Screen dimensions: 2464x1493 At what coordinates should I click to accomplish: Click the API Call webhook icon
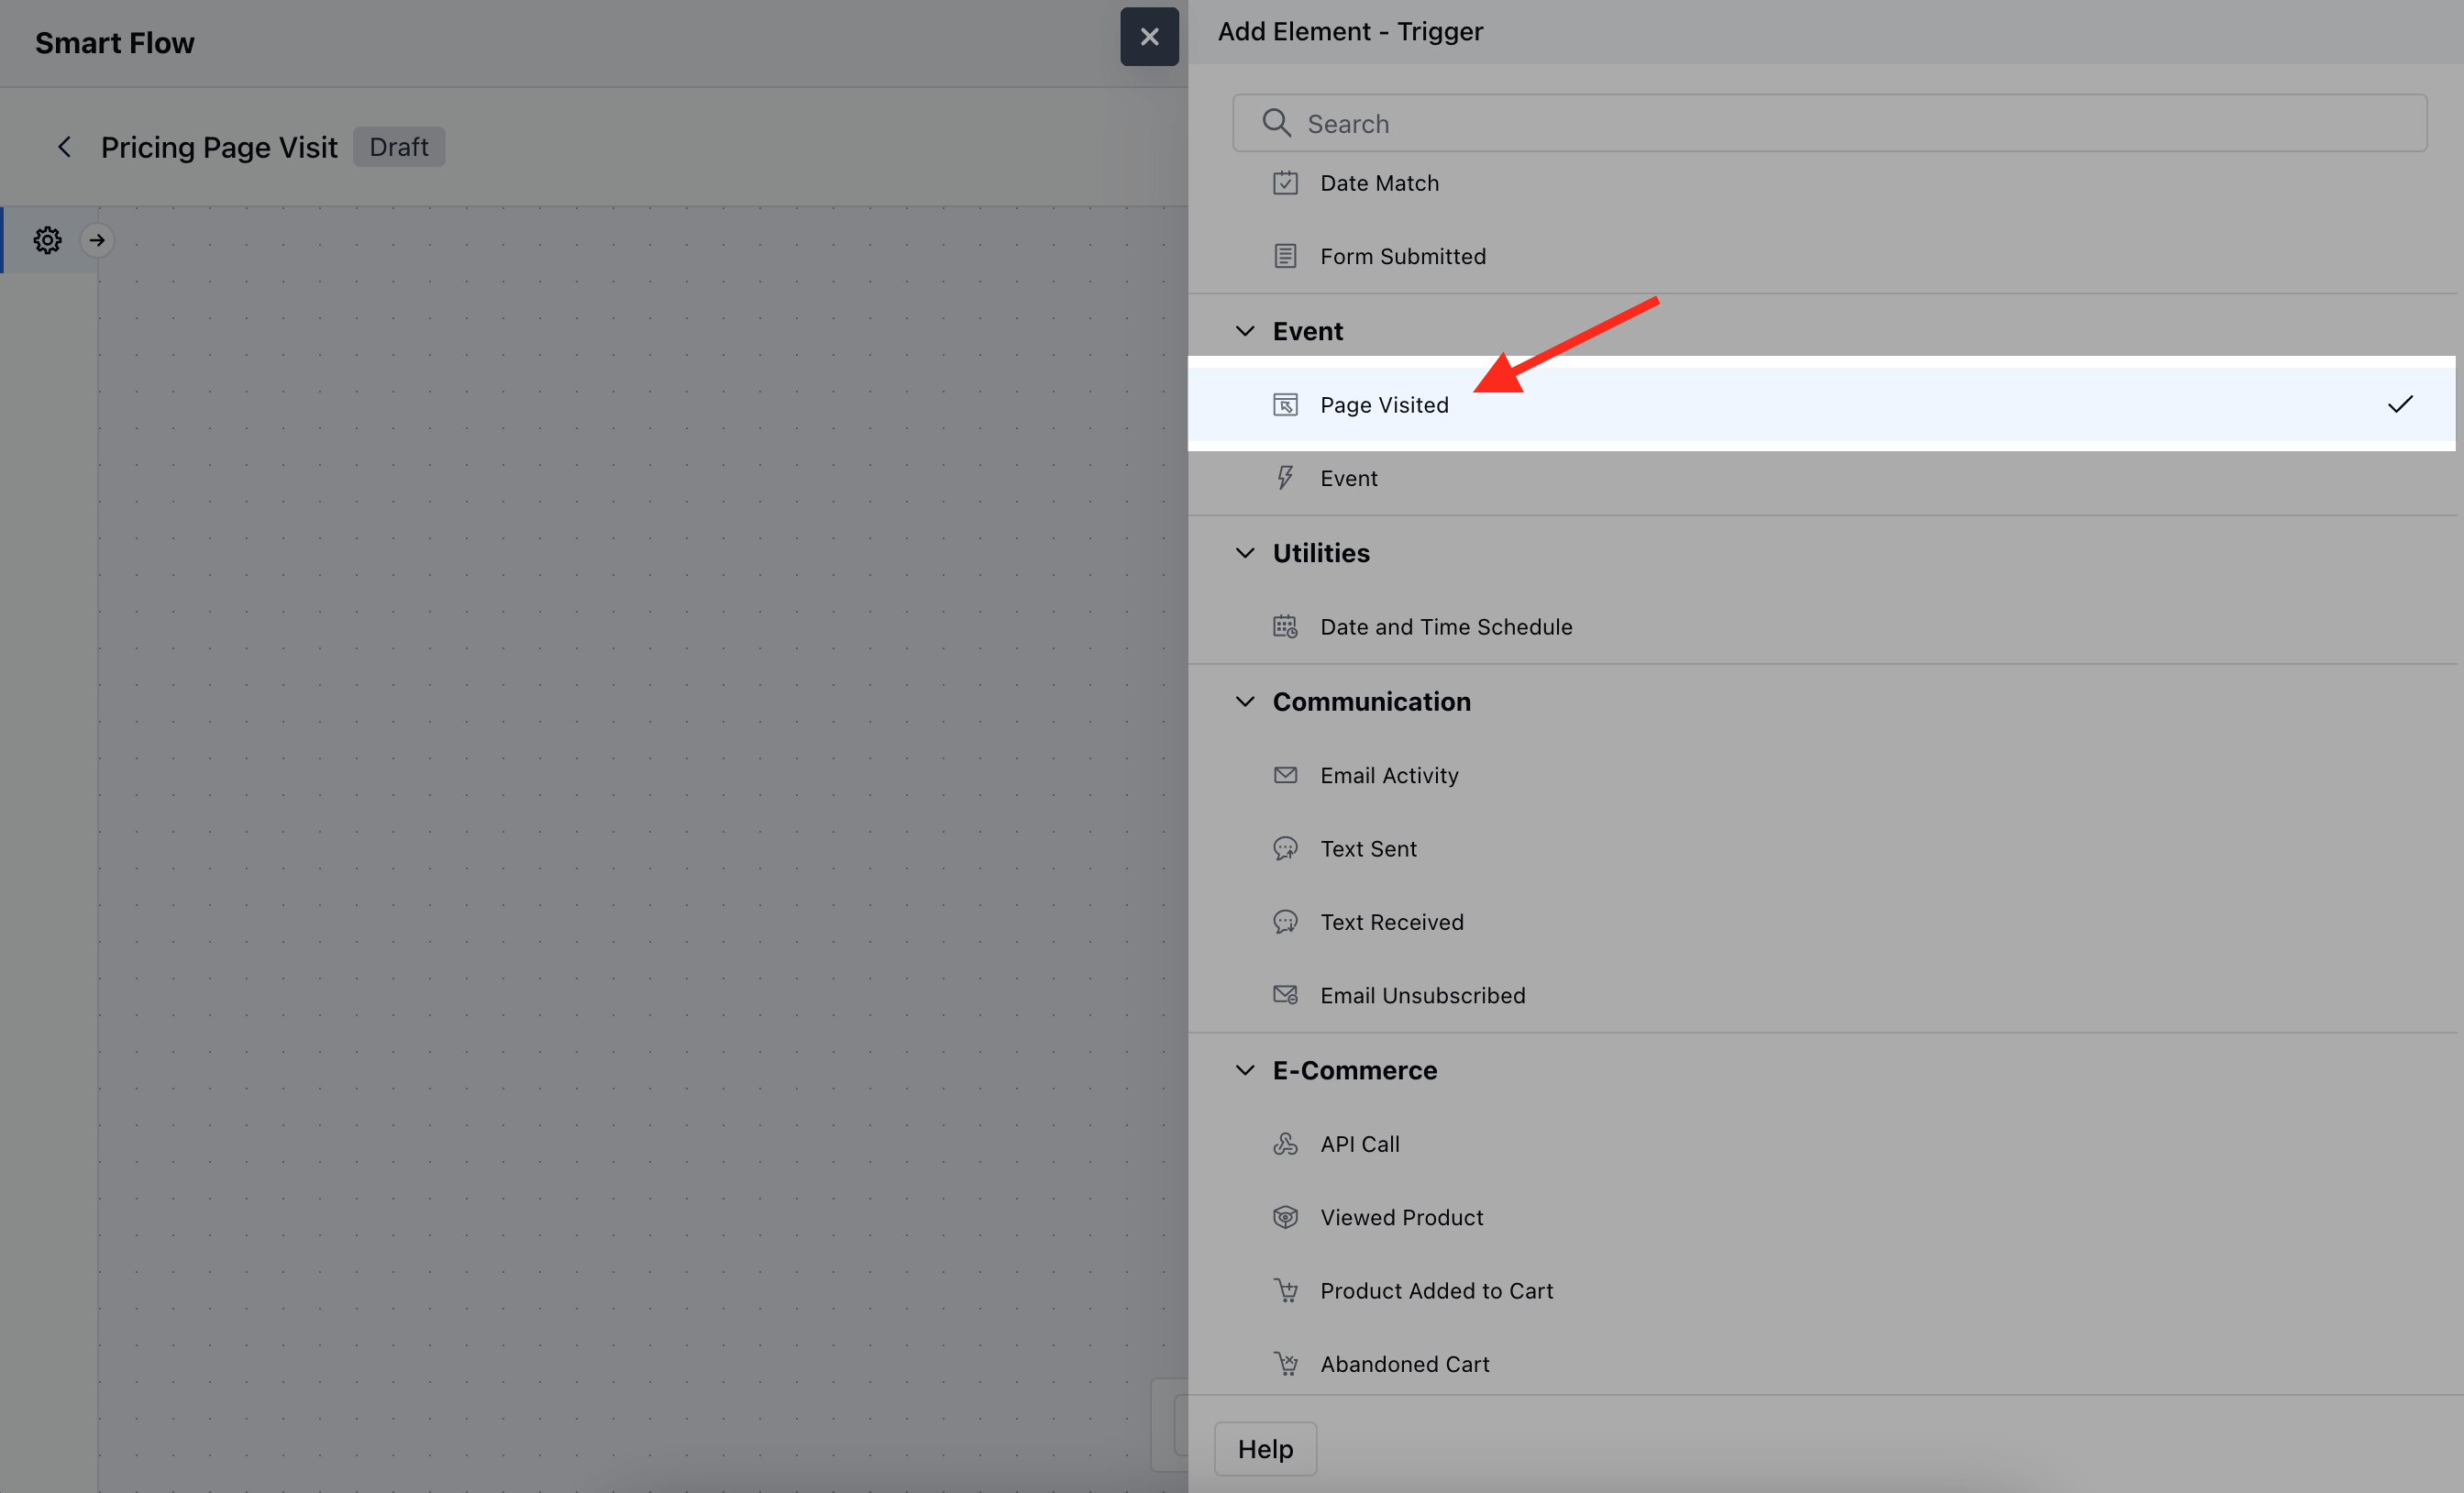pos(1285,1144)
